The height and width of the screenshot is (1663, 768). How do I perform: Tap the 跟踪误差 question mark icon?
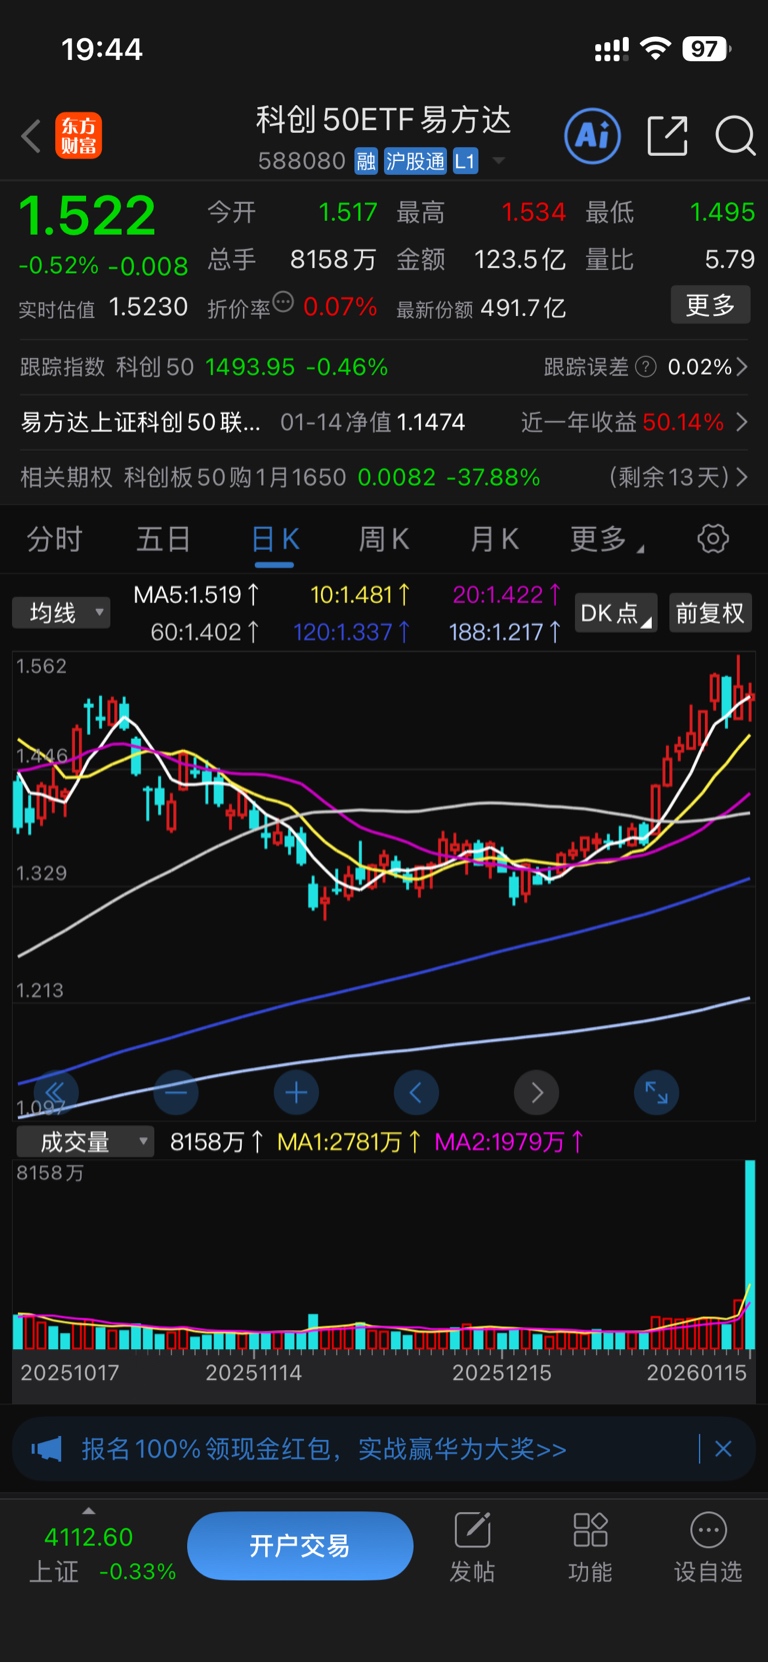(646, 367)
